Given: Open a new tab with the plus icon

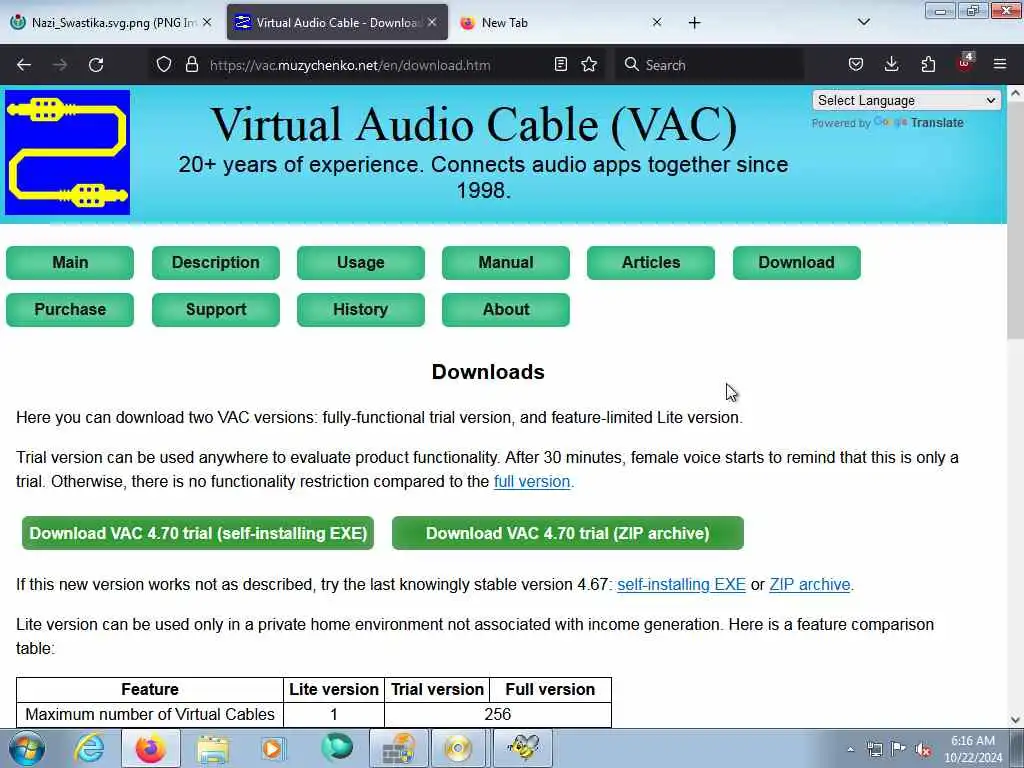Looking at the screenshot, I should 694,23.
